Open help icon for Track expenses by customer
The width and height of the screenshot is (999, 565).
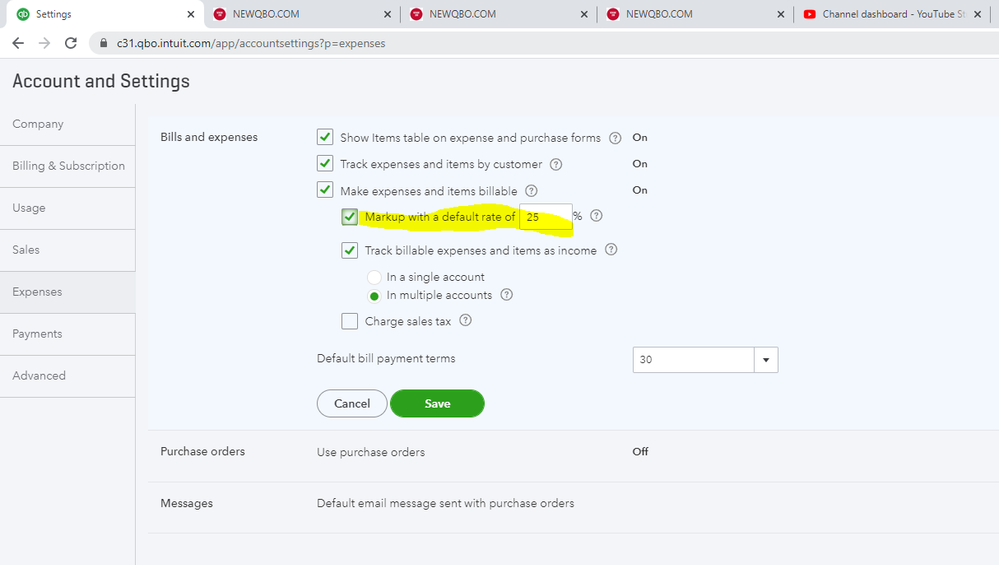556,164
